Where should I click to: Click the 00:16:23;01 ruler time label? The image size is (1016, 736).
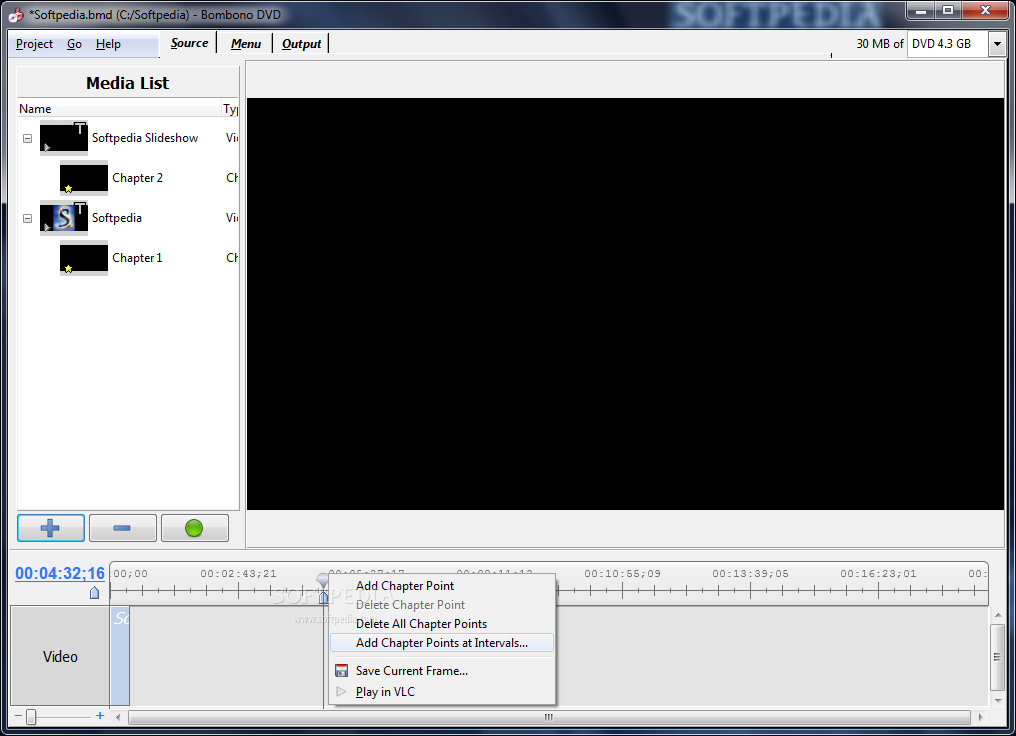click(x=879, y=573)
